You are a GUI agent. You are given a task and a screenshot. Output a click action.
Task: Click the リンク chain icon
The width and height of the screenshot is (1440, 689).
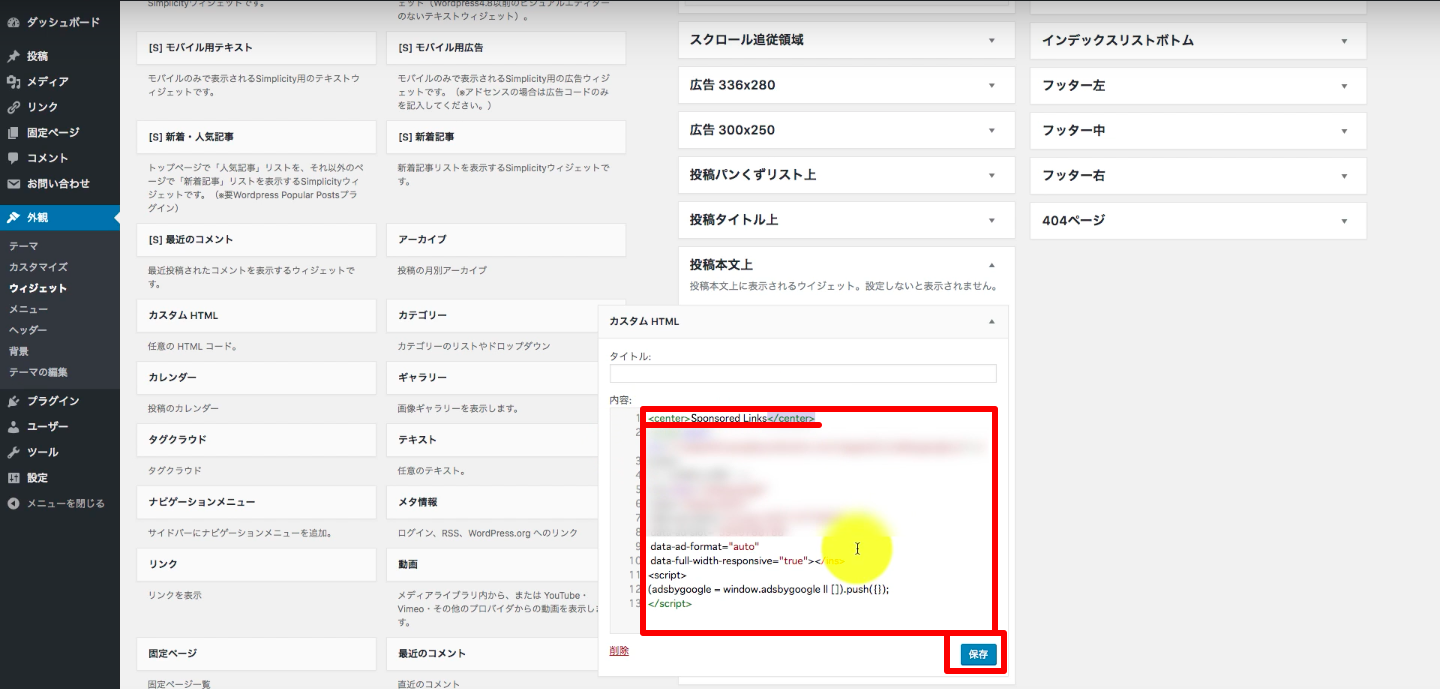(x=13, y=107)
